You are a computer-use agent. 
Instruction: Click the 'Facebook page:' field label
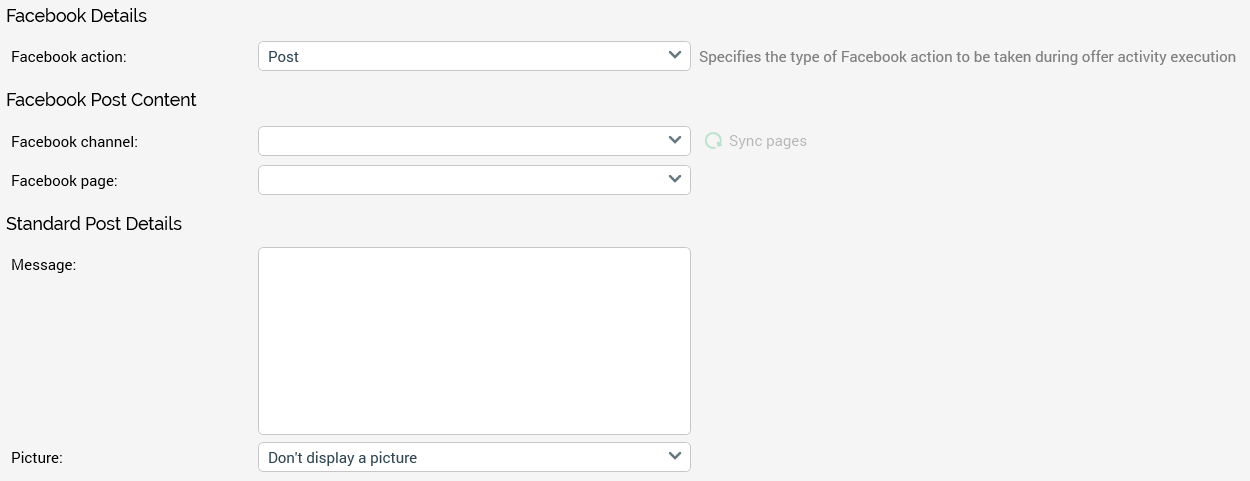click(x=64, y=181)
